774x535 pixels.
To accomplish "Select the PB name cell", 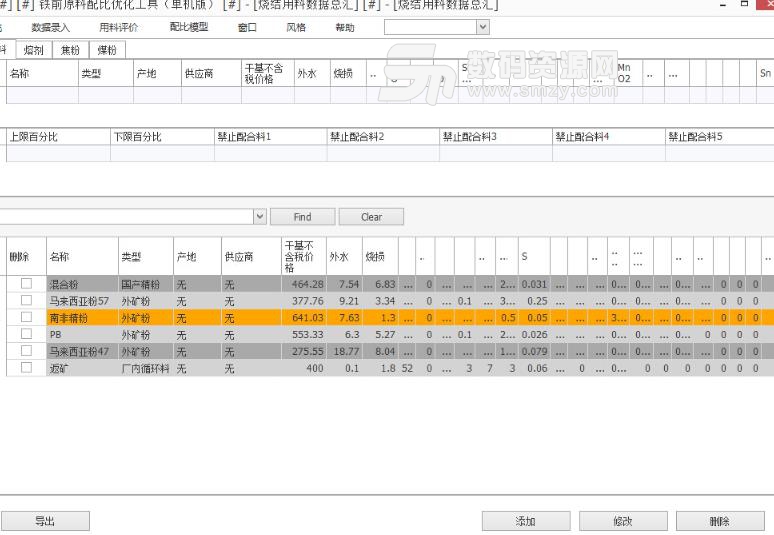I will (82, 335).
